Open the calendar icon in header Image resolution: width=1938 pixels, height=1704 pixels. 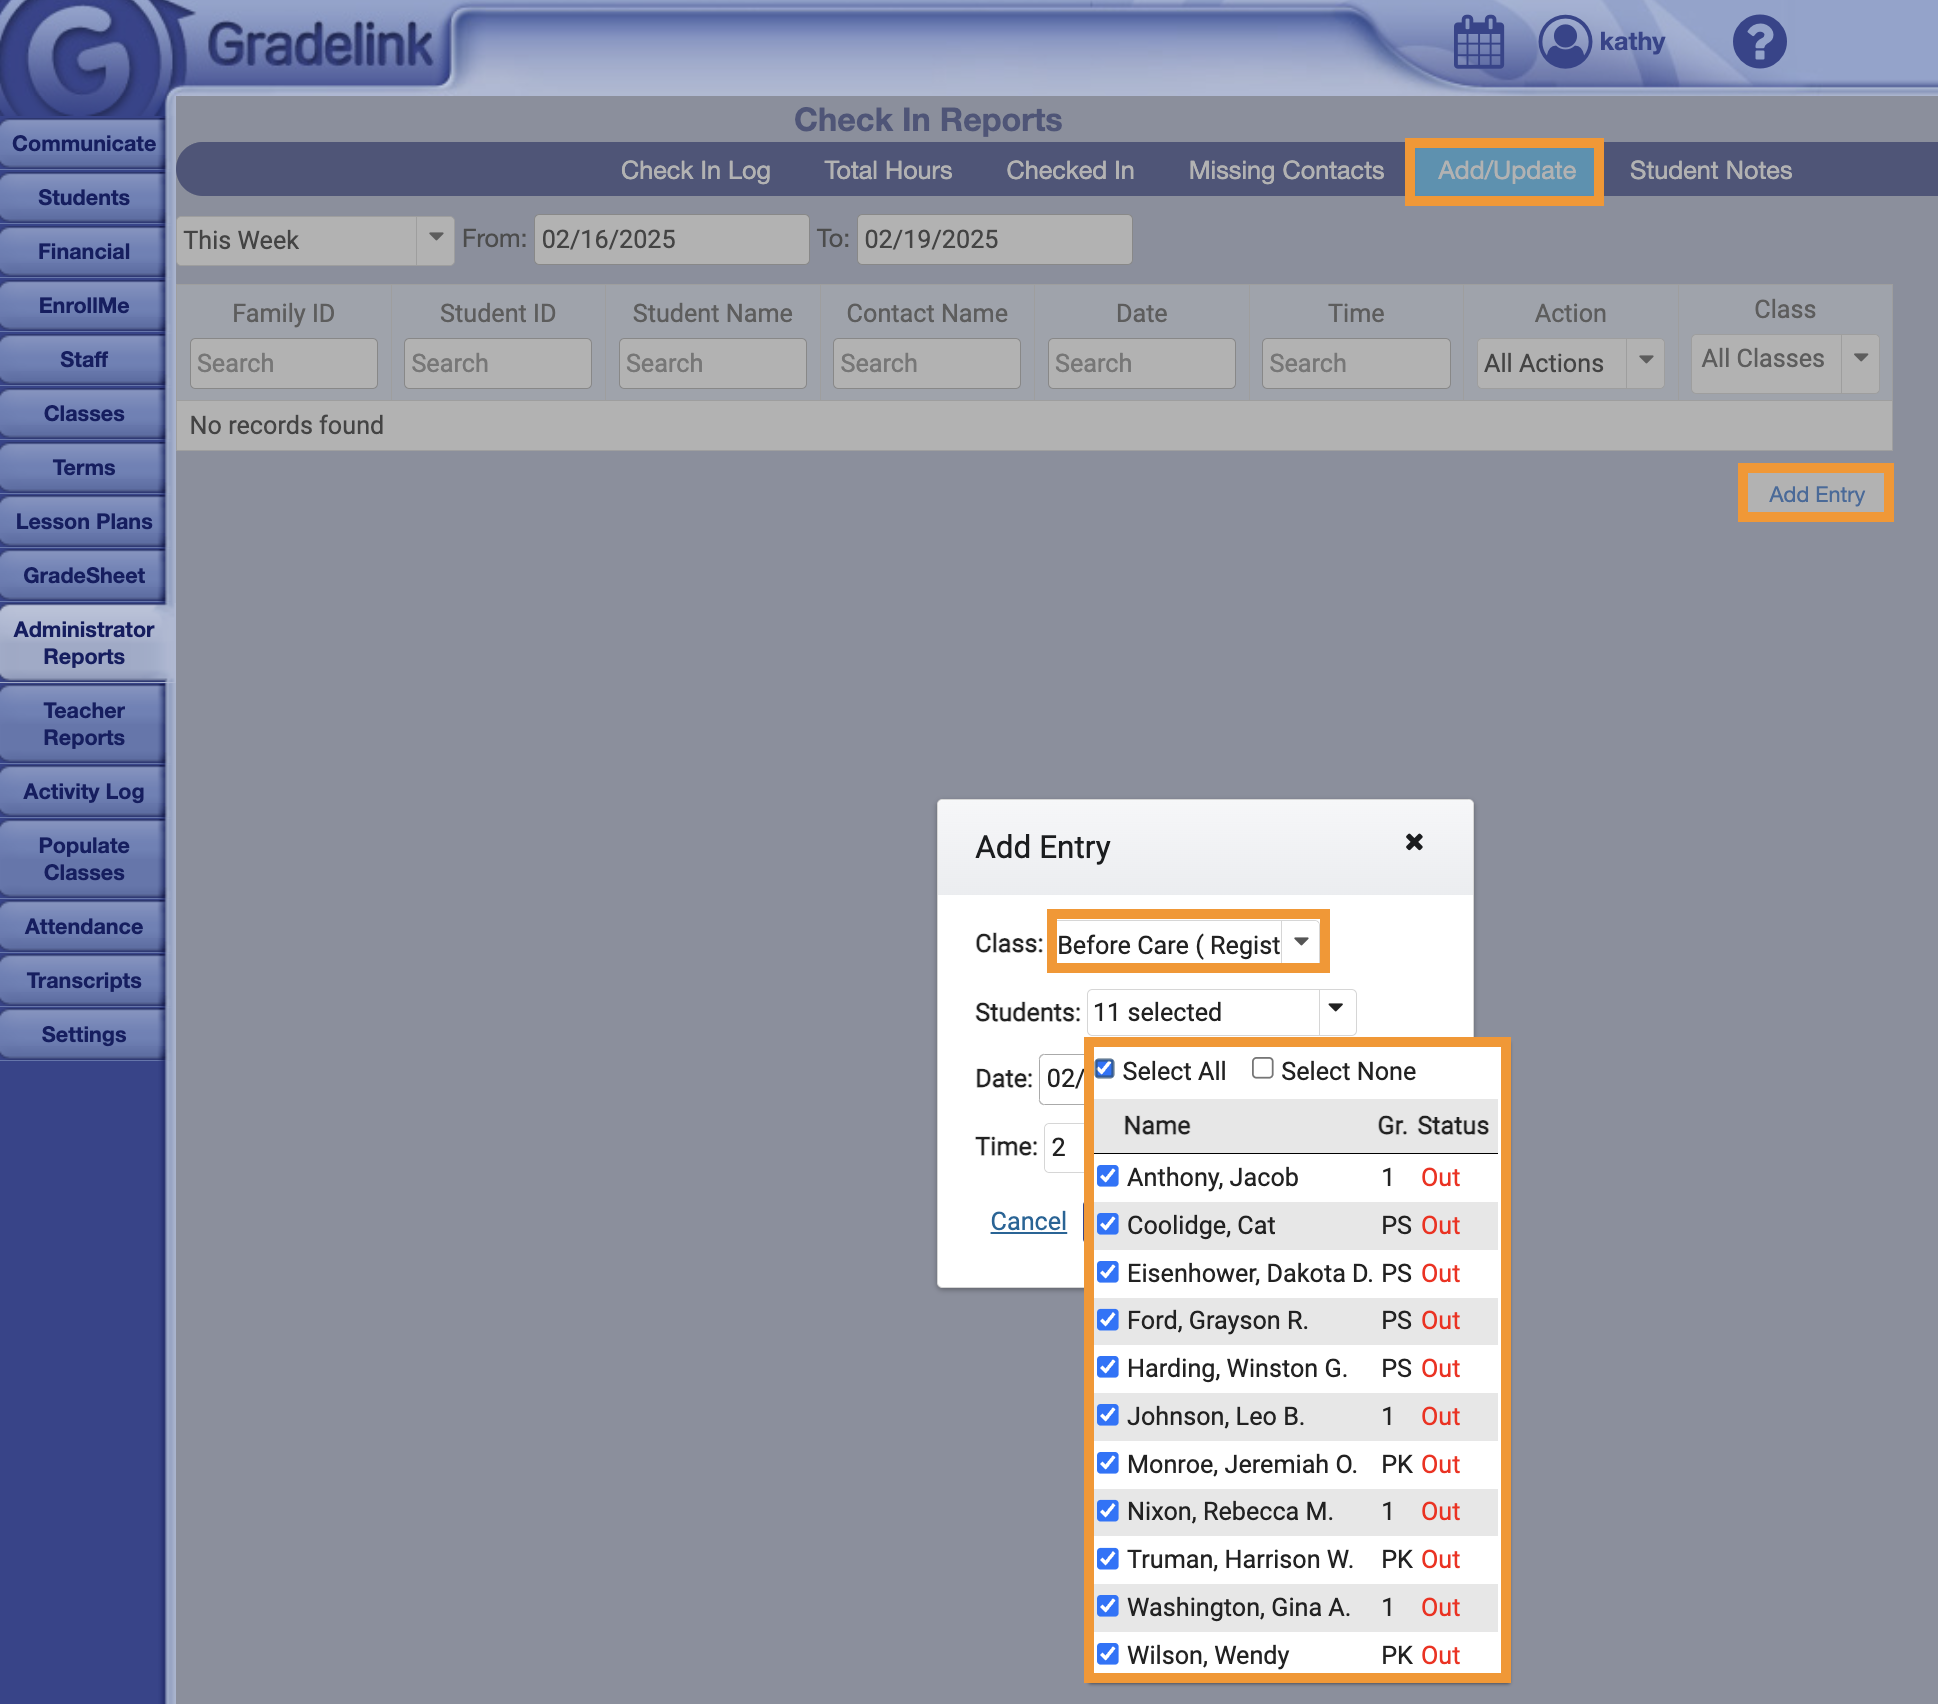1478,42
